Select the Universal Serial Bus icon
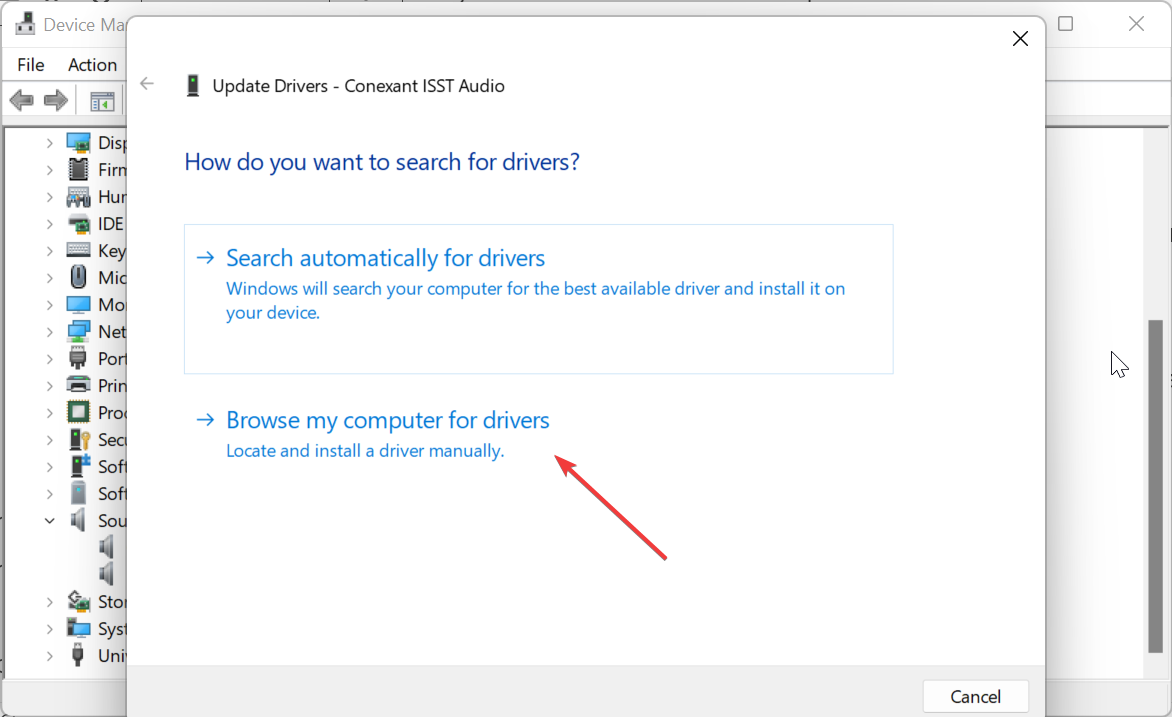 point(78,655)
